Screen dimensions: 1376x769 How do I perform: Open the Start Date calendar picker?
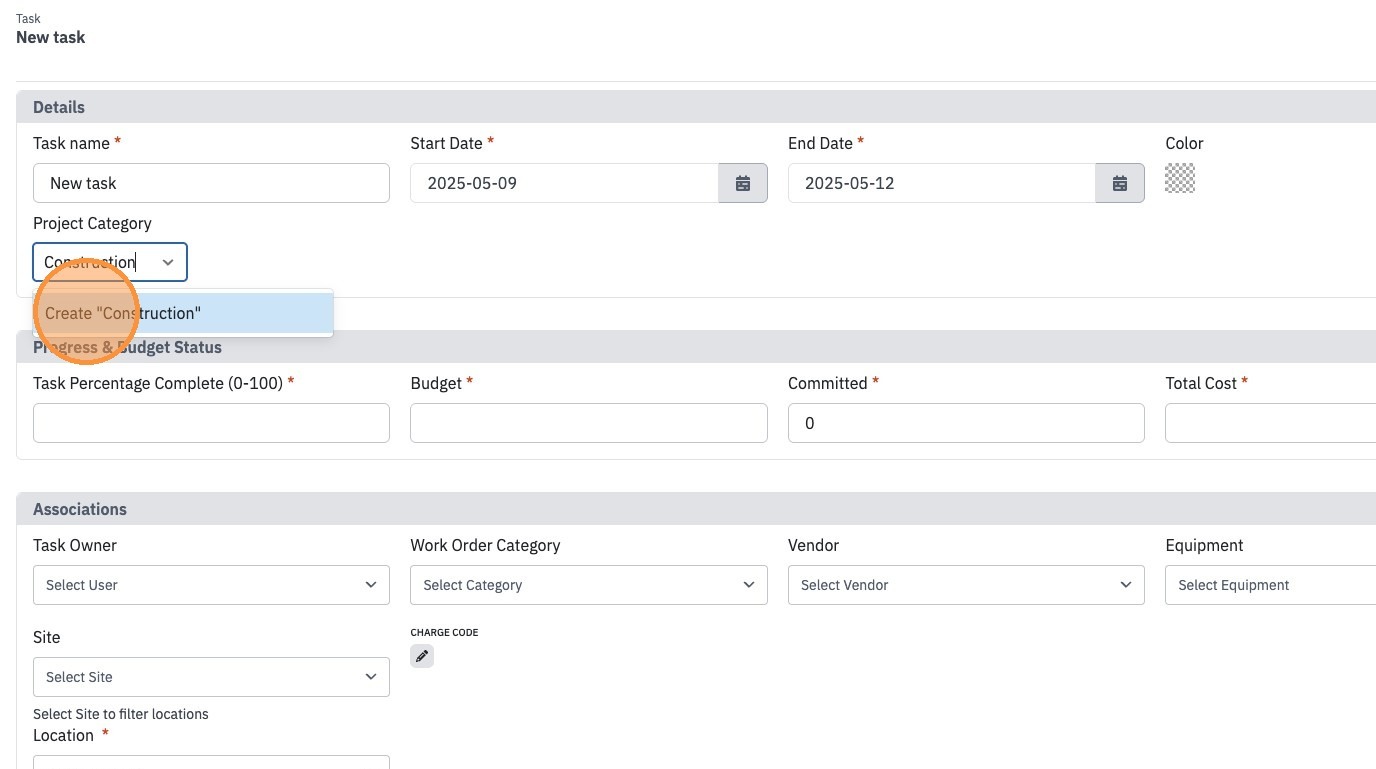click(743, 183)
